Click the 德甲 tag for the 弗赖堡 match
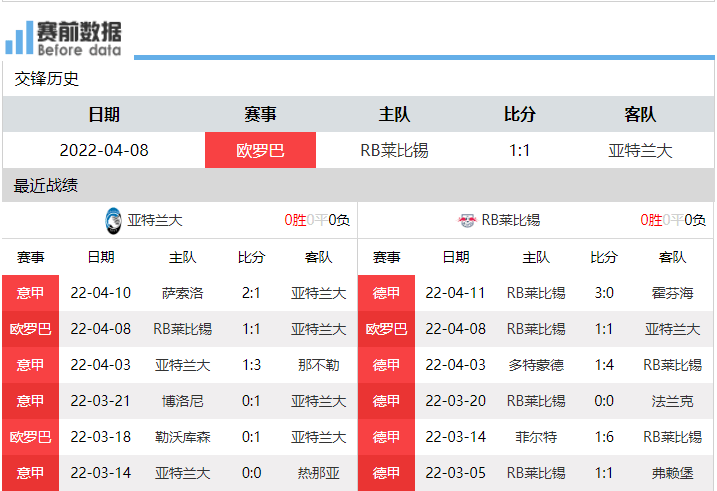This screenshot has height=491, width=717. (x=386, y=473)
